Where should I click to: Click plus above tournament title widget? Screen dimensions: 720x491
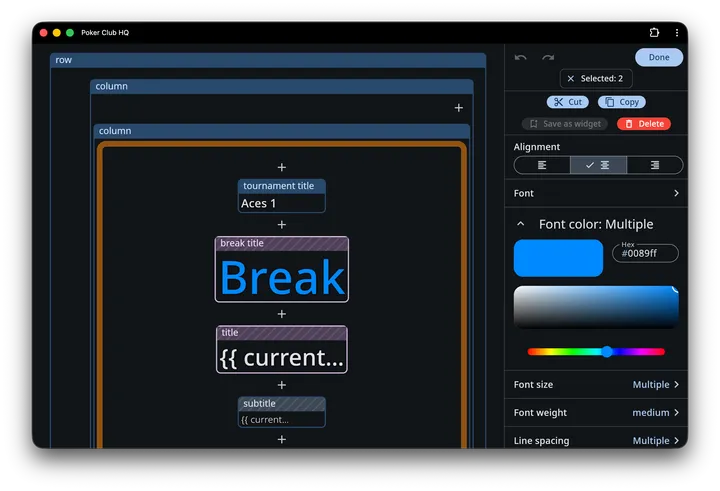coord(281,167)
